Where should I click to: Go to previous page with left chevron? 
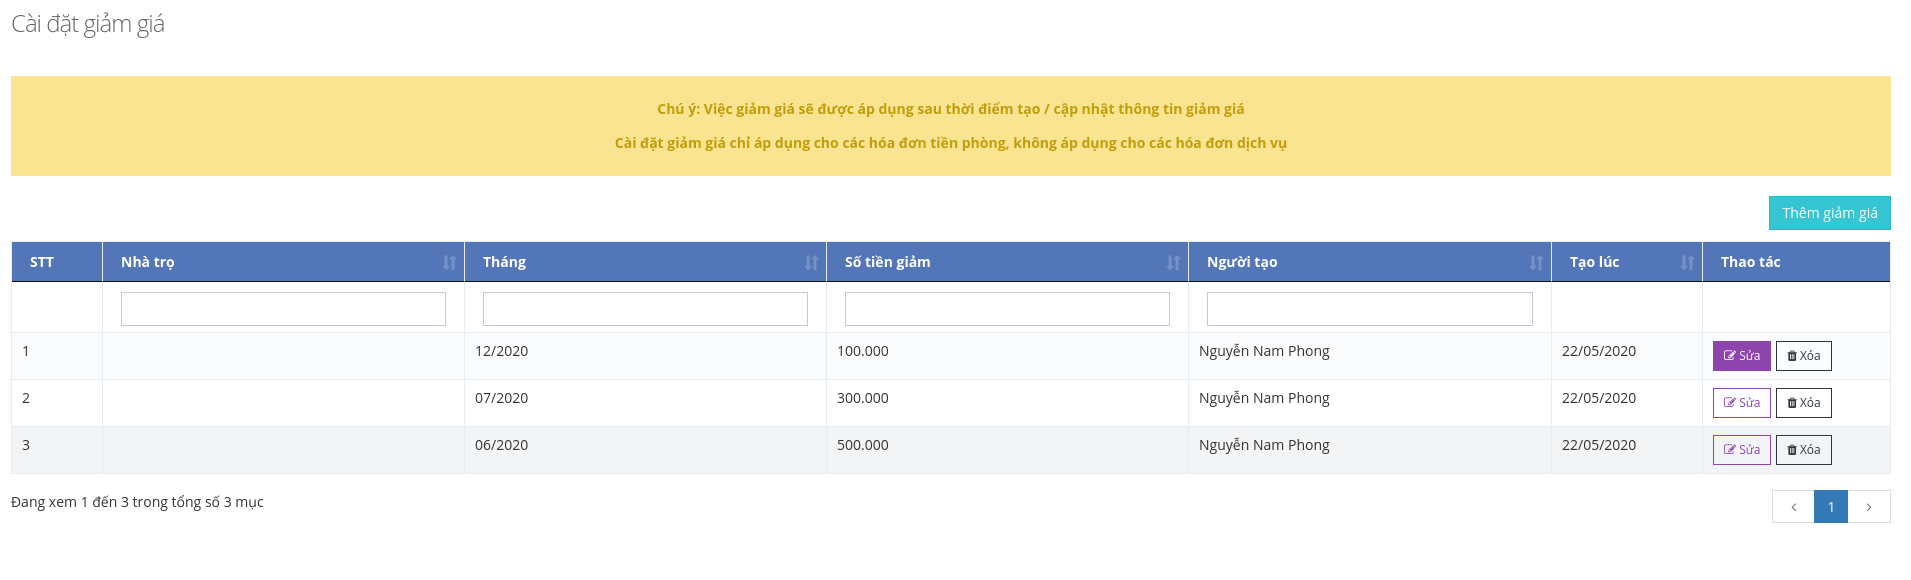pyautogui.click(x=1793, y=507)
